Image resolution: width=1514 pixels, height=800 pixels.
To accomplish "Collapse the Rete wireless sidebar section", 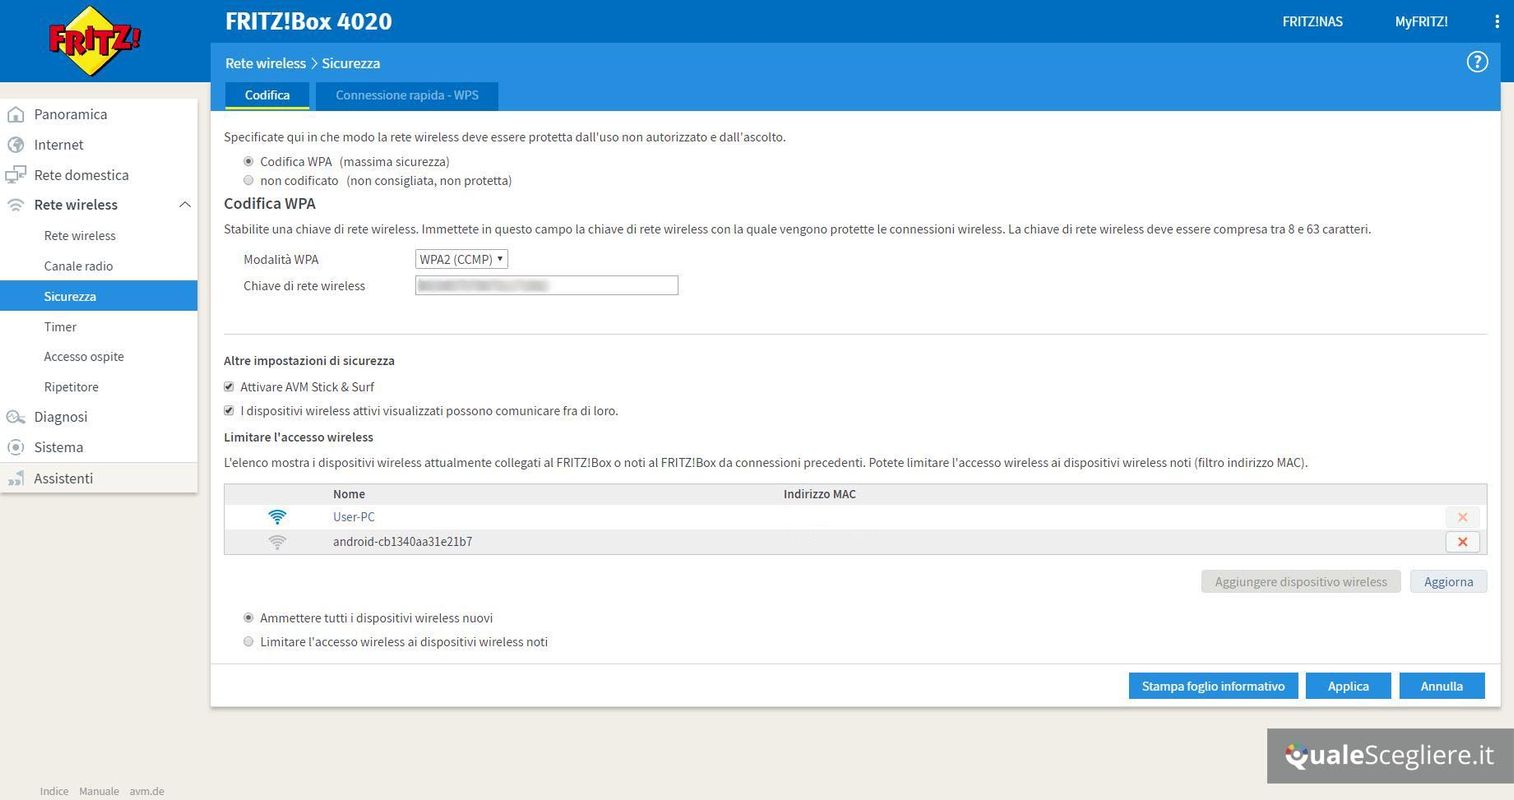I will [x=184, y=205].
